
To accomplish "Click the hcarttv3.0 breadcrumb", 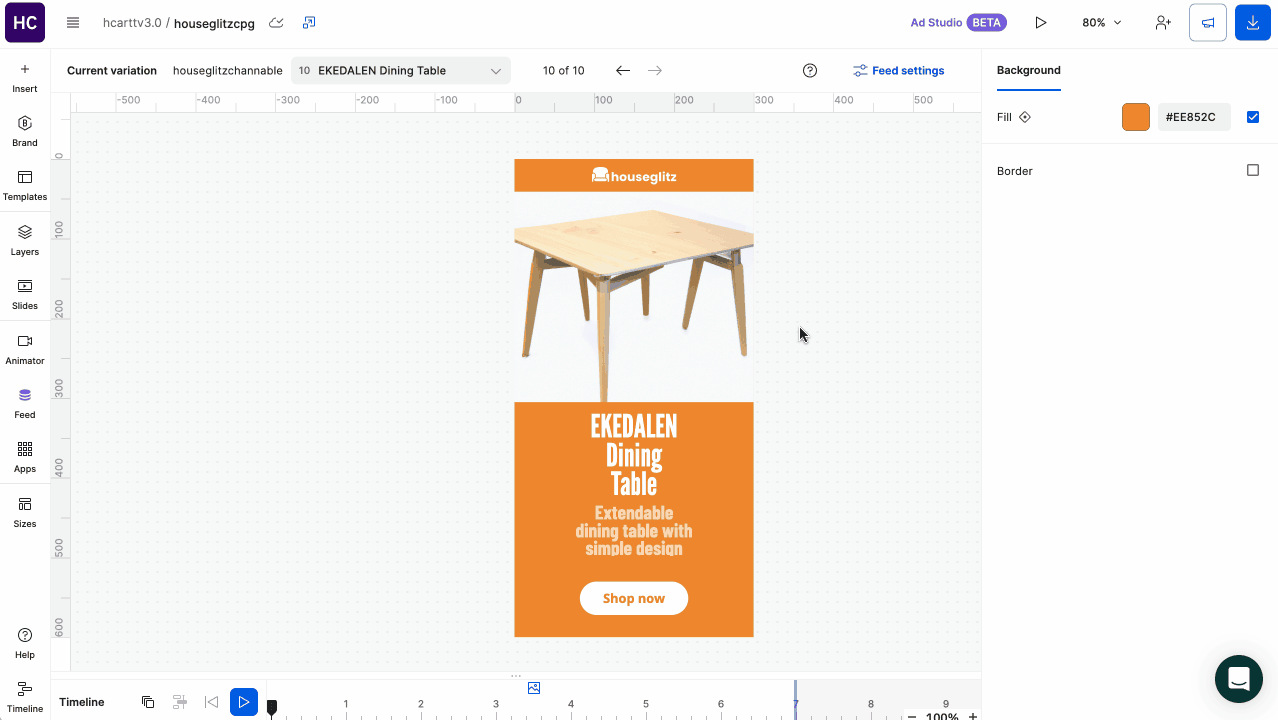I will (x=132, y=22).
